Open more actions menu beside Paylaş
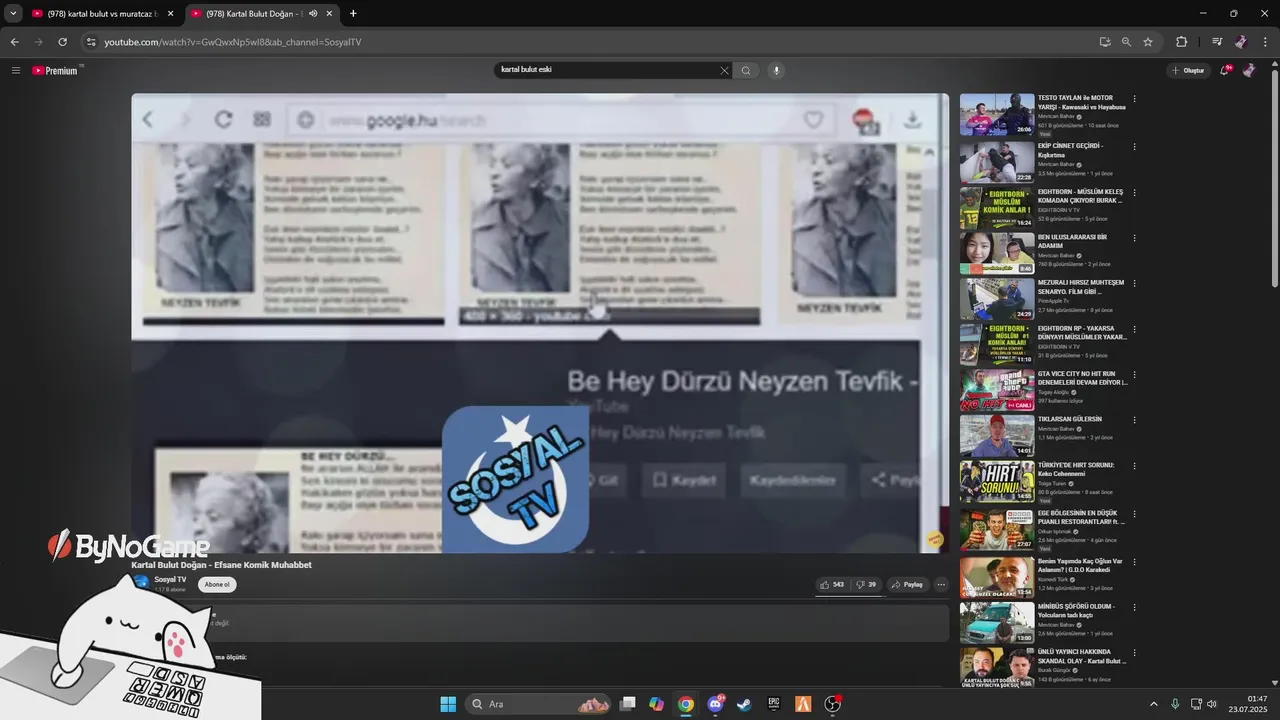Image resolution: width=1280 pixels, height=720 pixels. pyautogui.click(x=941, y=584)
